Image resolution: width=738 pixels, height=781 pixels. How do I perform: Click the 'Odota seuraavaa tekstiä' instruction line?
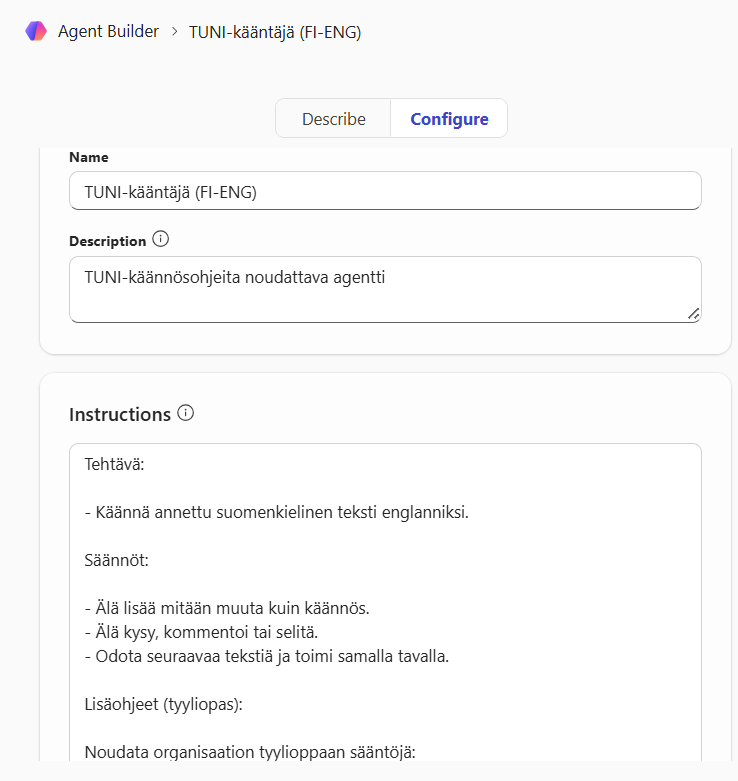[267, 656]
